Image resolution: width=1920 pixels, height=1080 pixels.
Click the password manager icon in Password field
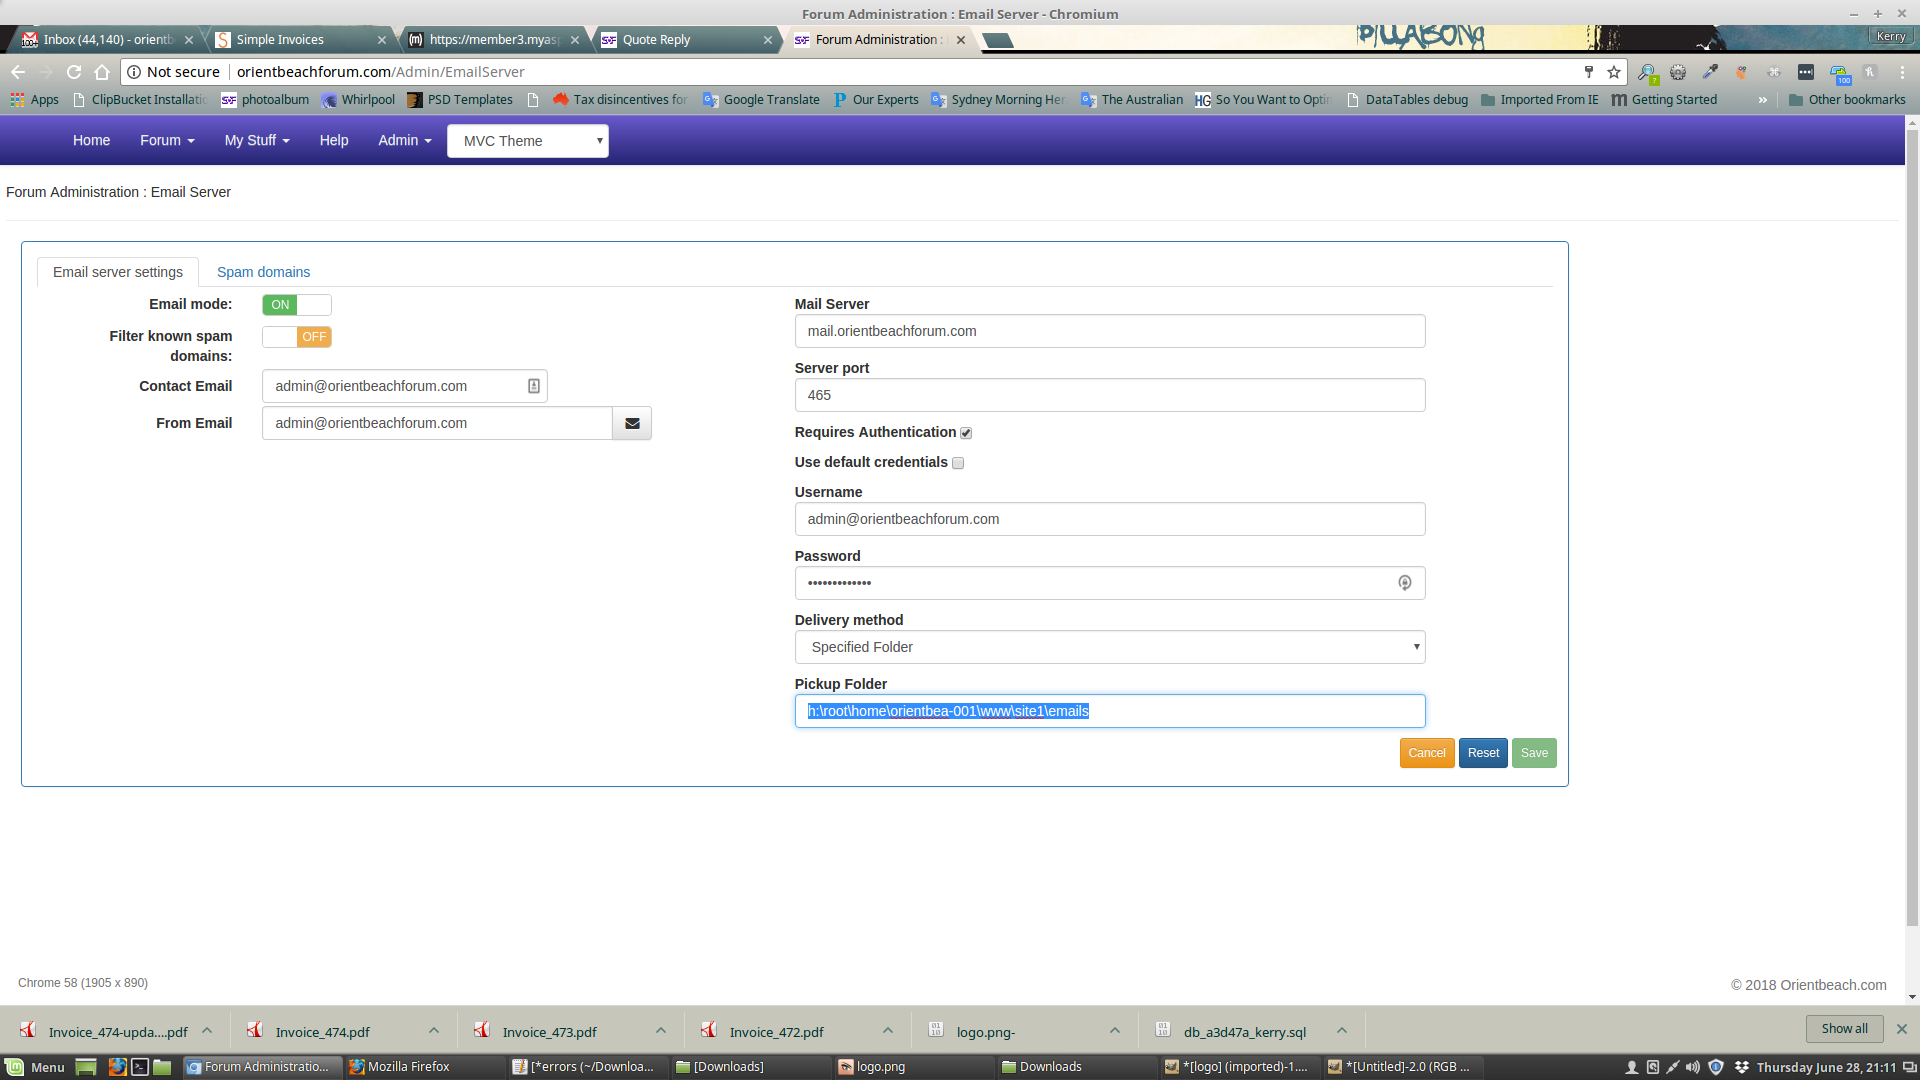coord(1404,583)
